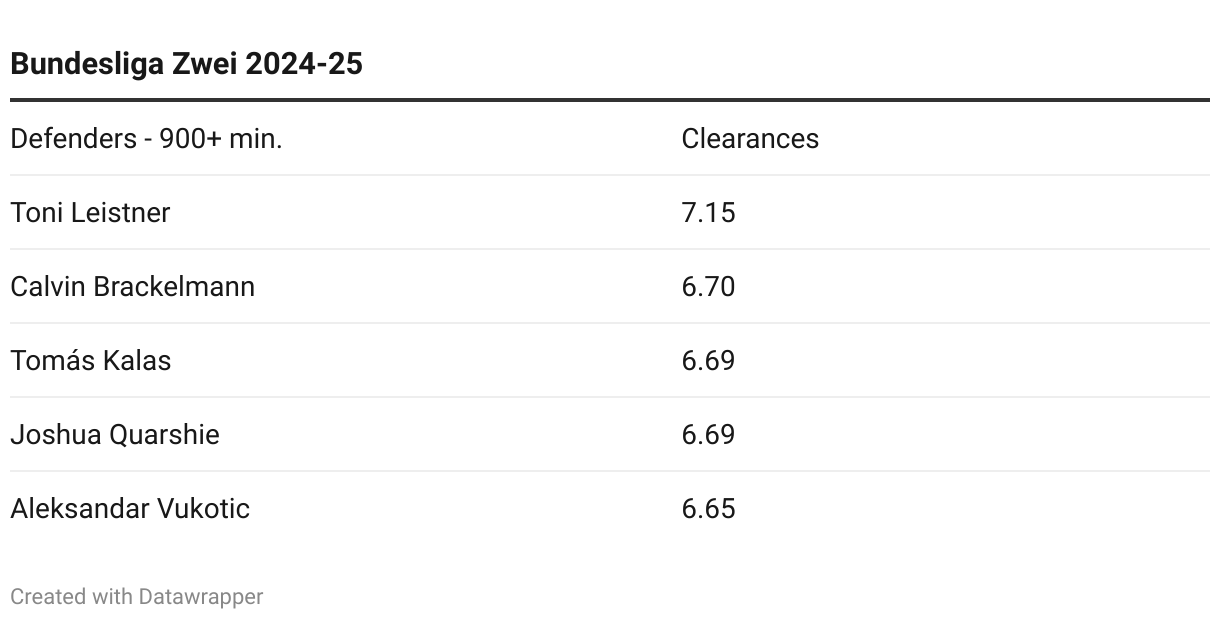The height and width of the screenshot is (620, 1220).
Task: Open the Created with Datawrapper link
Action: [137, 596]
